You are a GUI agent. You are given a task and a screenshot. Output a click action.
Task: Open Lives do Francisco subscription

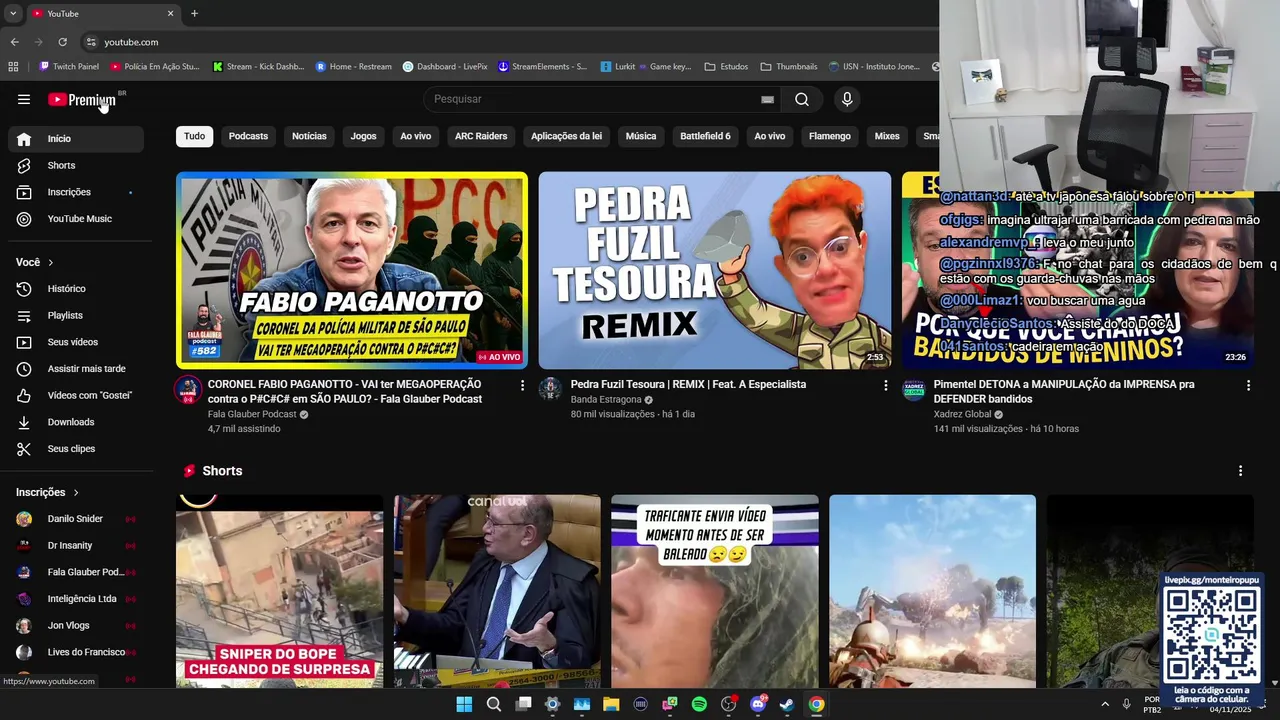[76, 652]
